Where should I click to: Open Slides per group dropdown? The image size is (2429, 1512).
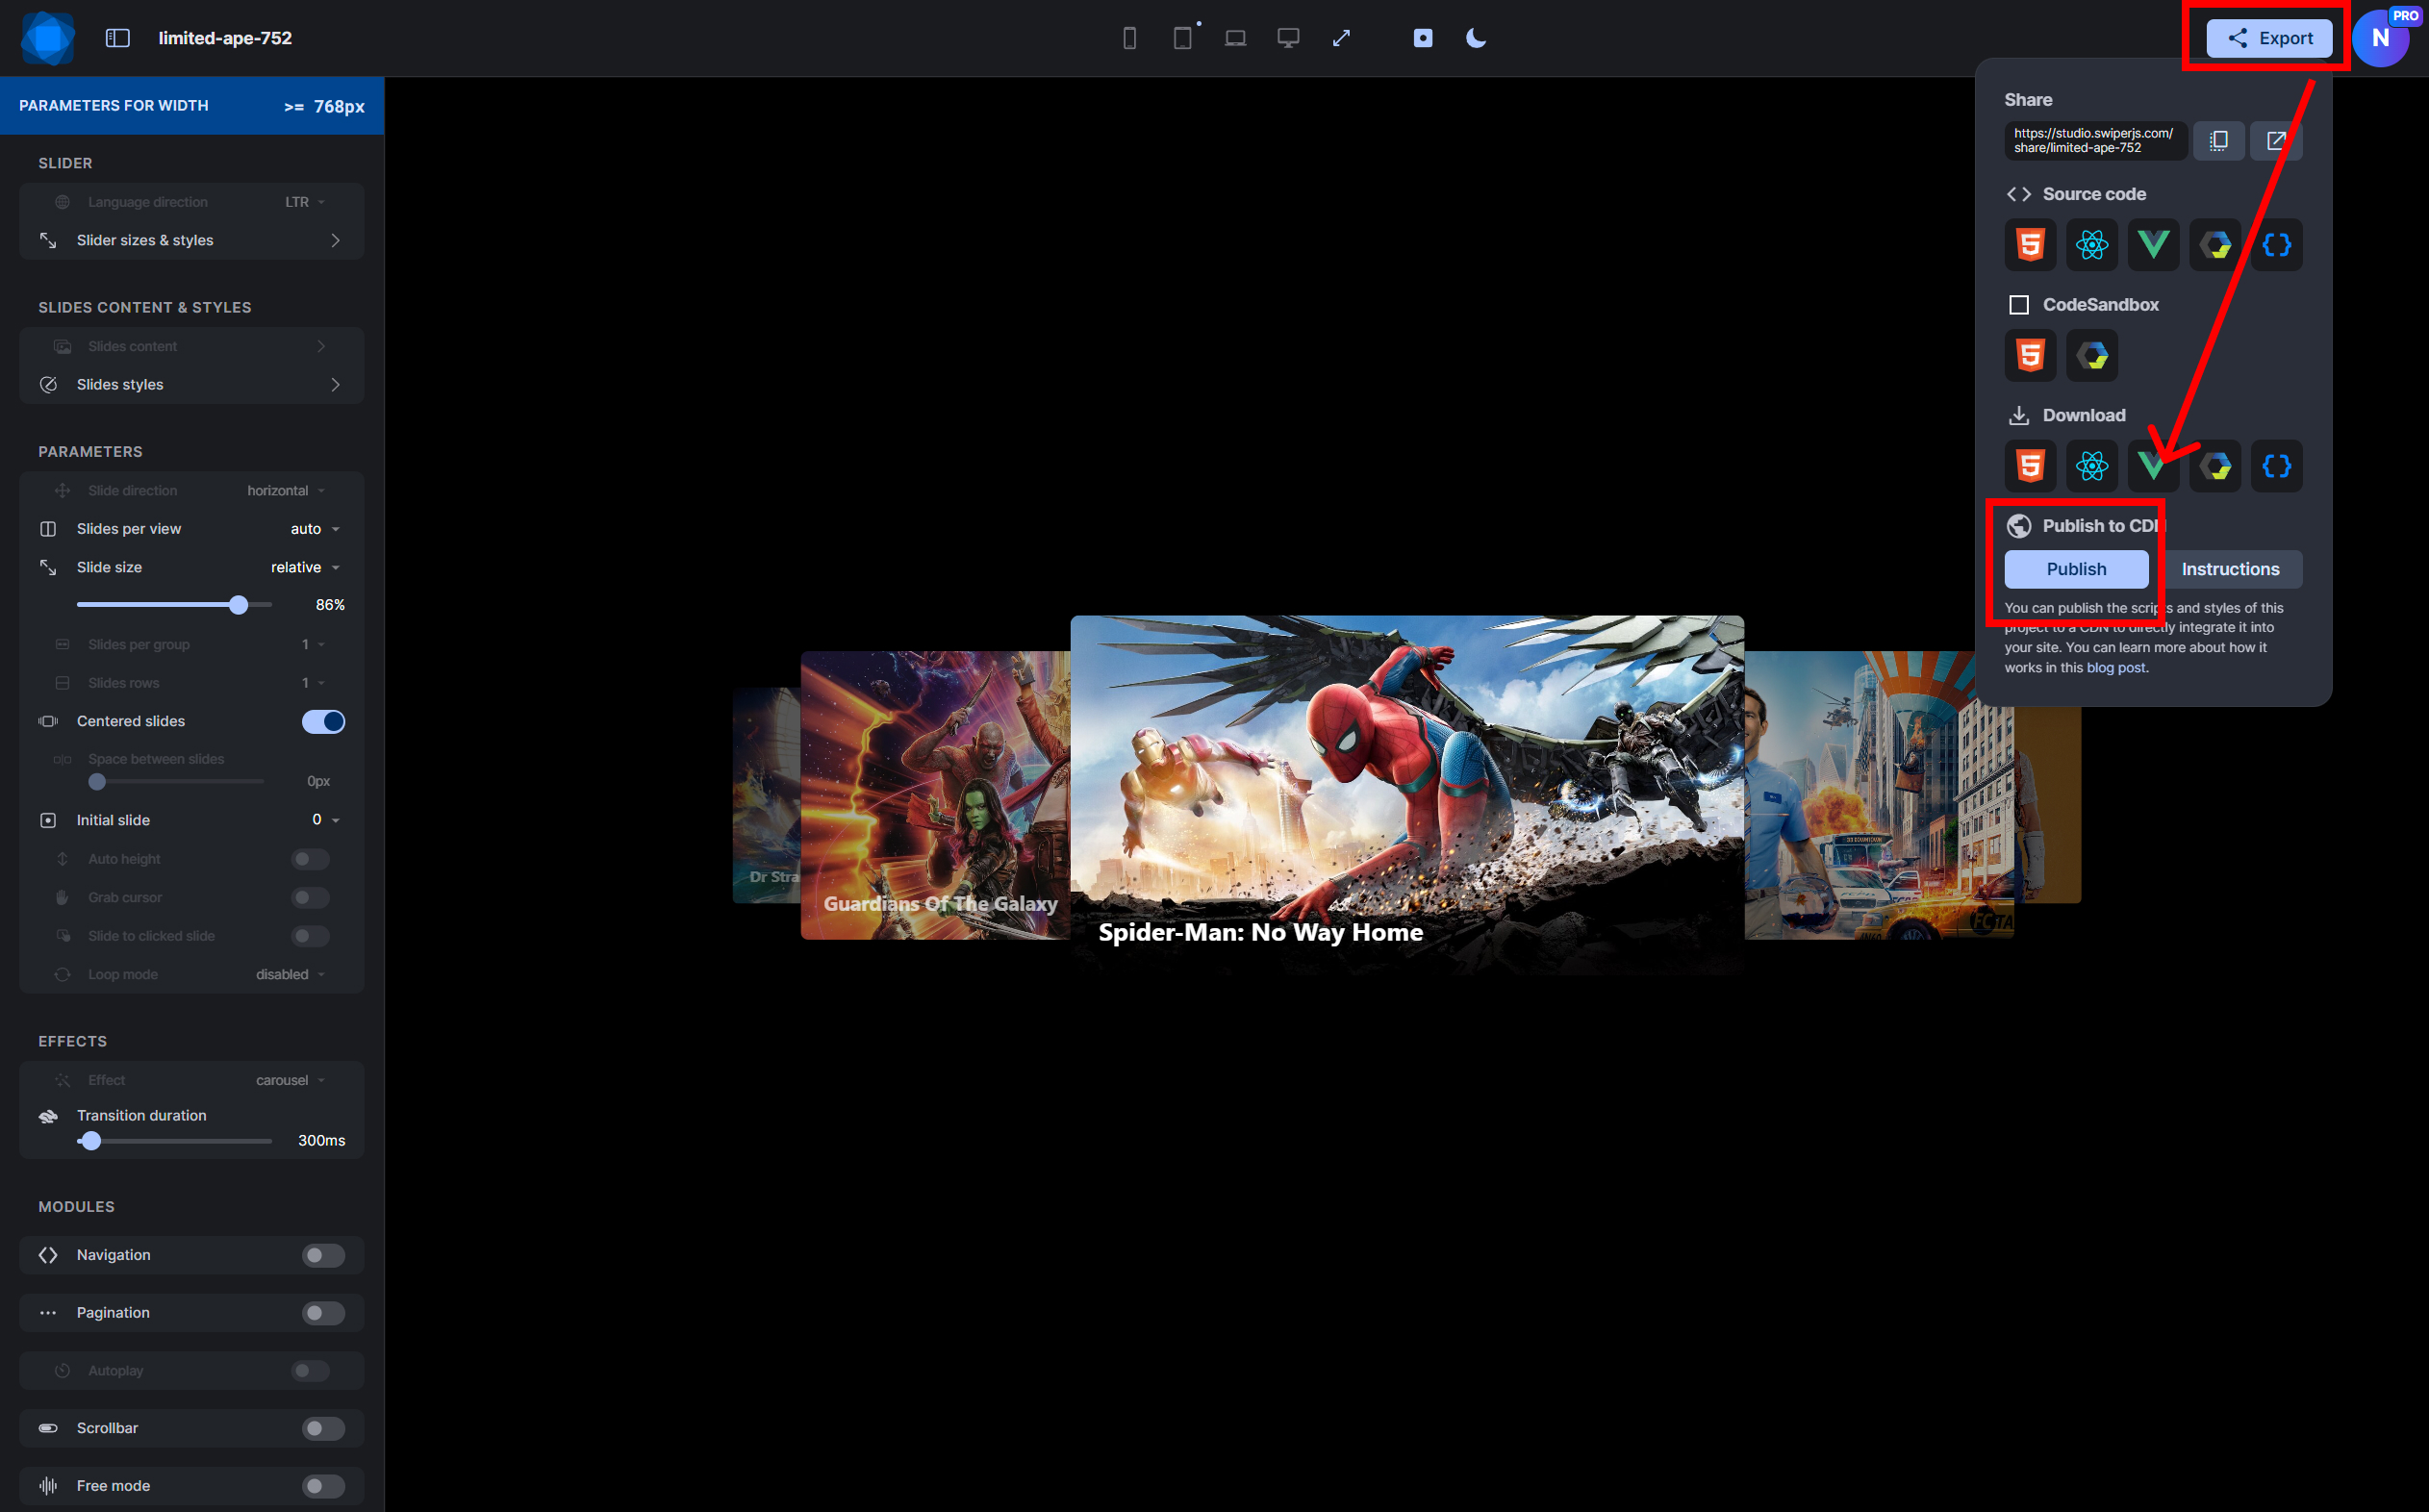(x=313, y=645)
